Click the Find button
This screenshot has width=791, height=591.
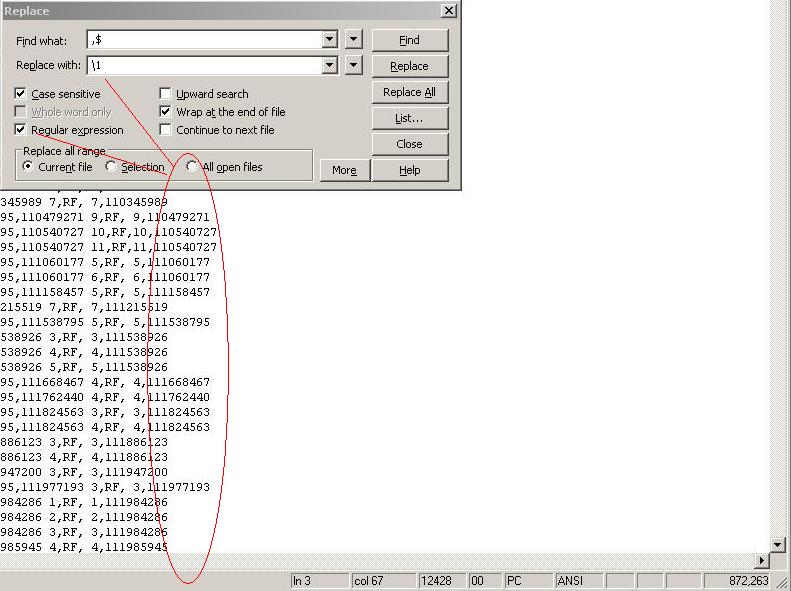[410, 40]
